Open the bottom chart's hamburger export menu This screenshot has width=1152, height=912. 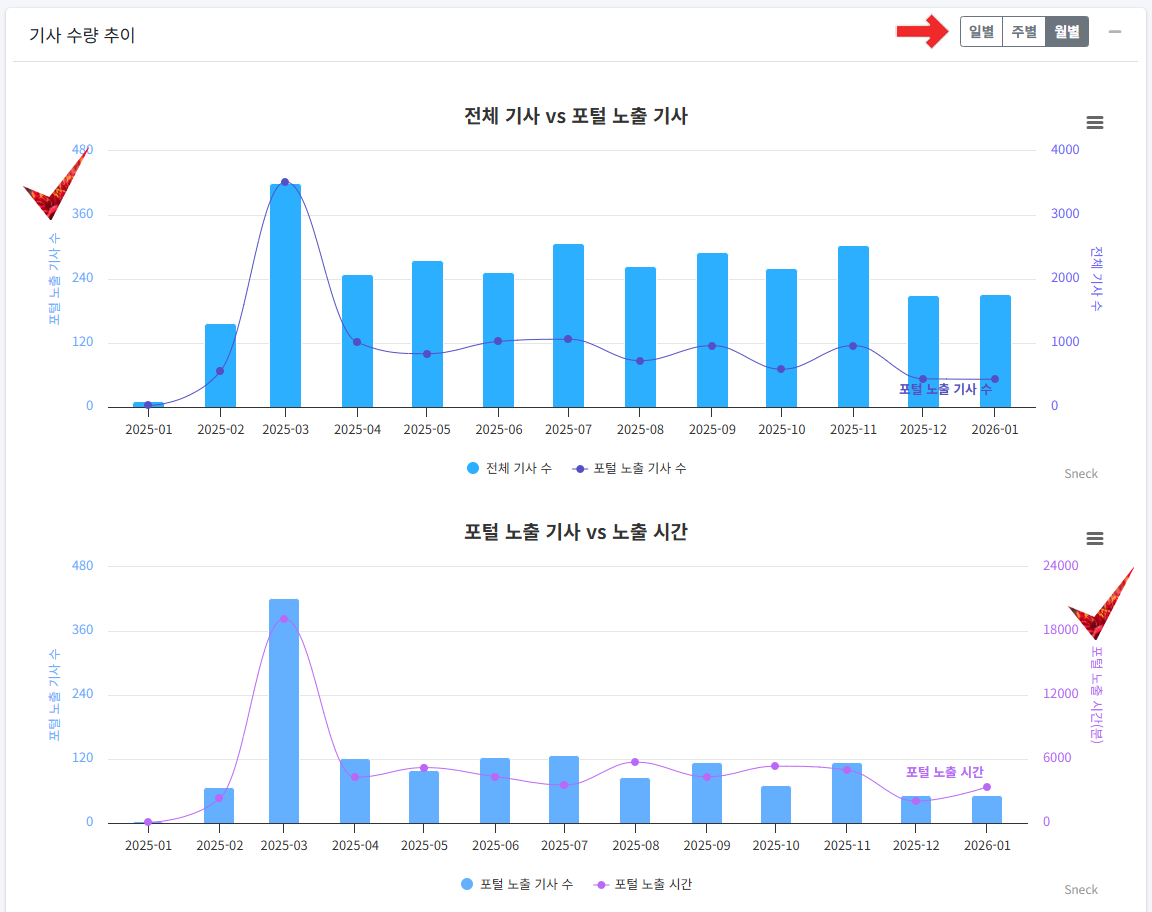[x=1094, y=538]
